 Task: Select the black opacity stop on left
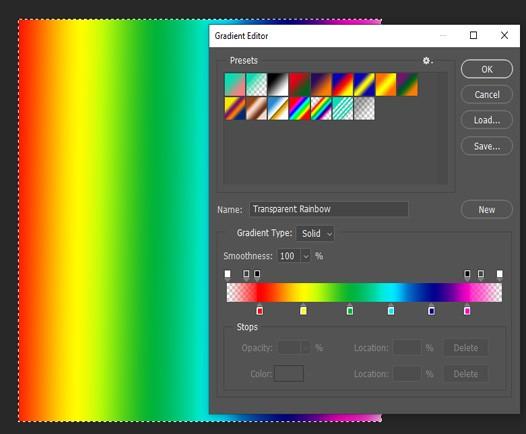pyautogui.click(x=257, y=275)
